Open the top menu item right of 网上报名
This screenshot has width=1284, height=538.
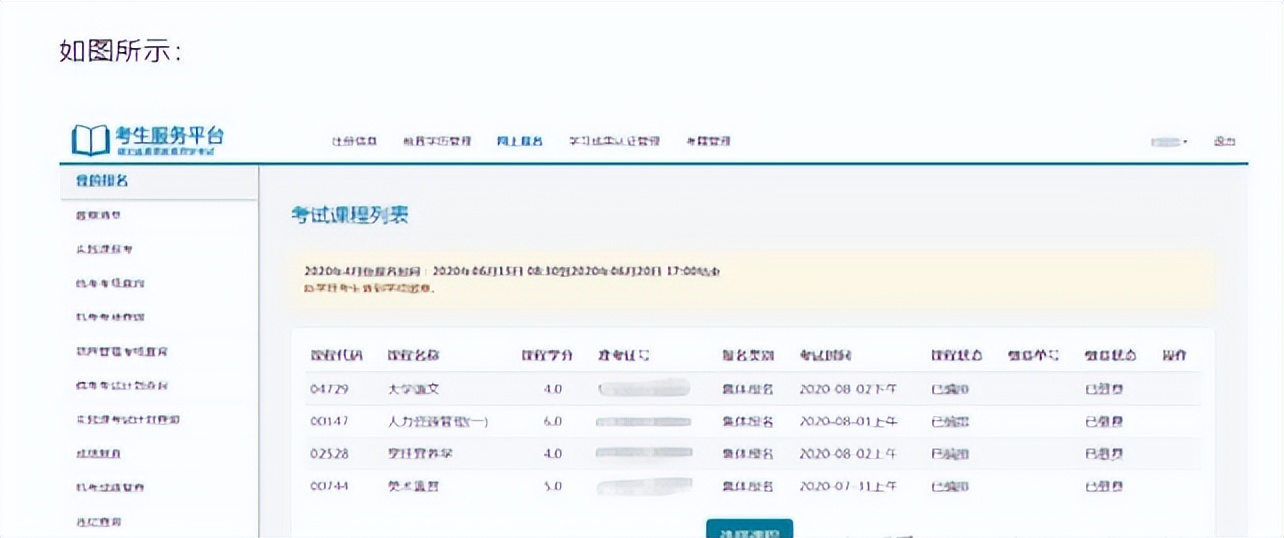[614, 142]
